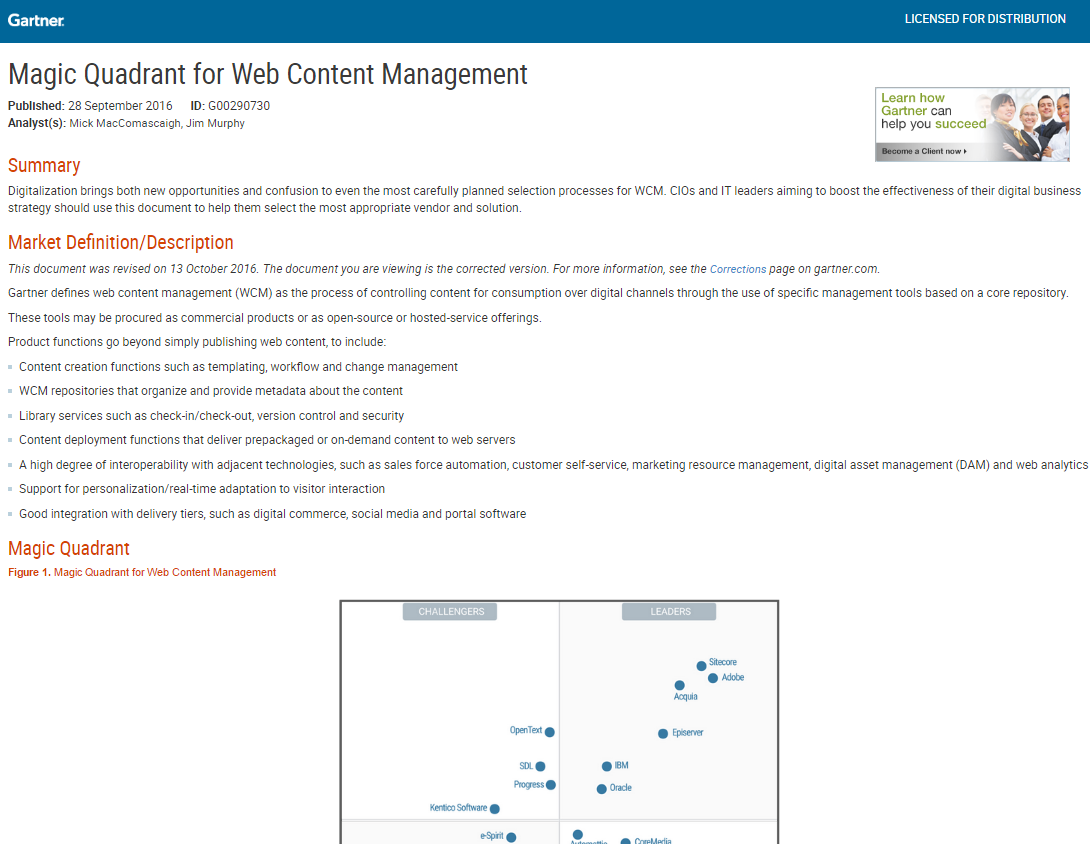Click the CHALLENGERS quadrant label
1090x844 pixels.
tap(450, 612)
